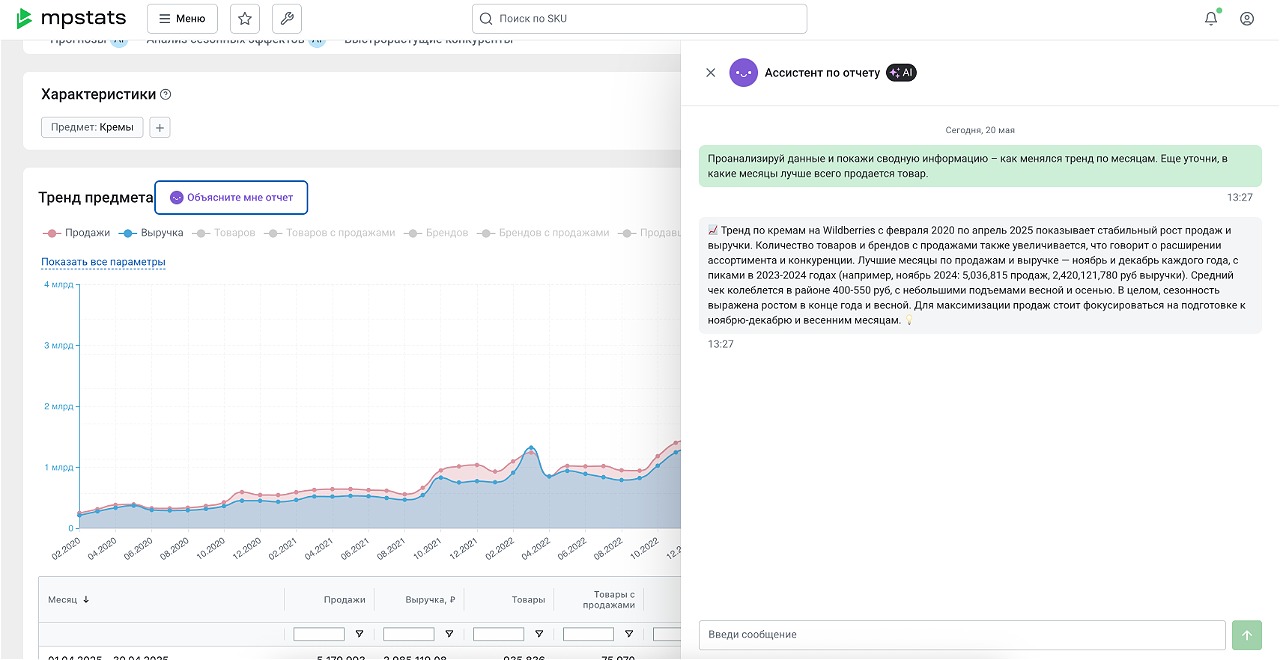Image resolution: width=1280 pixels, height=660 pixels.
Task: Toggle the Выручка series in chart legend
Action: click(x=151, y=232)
